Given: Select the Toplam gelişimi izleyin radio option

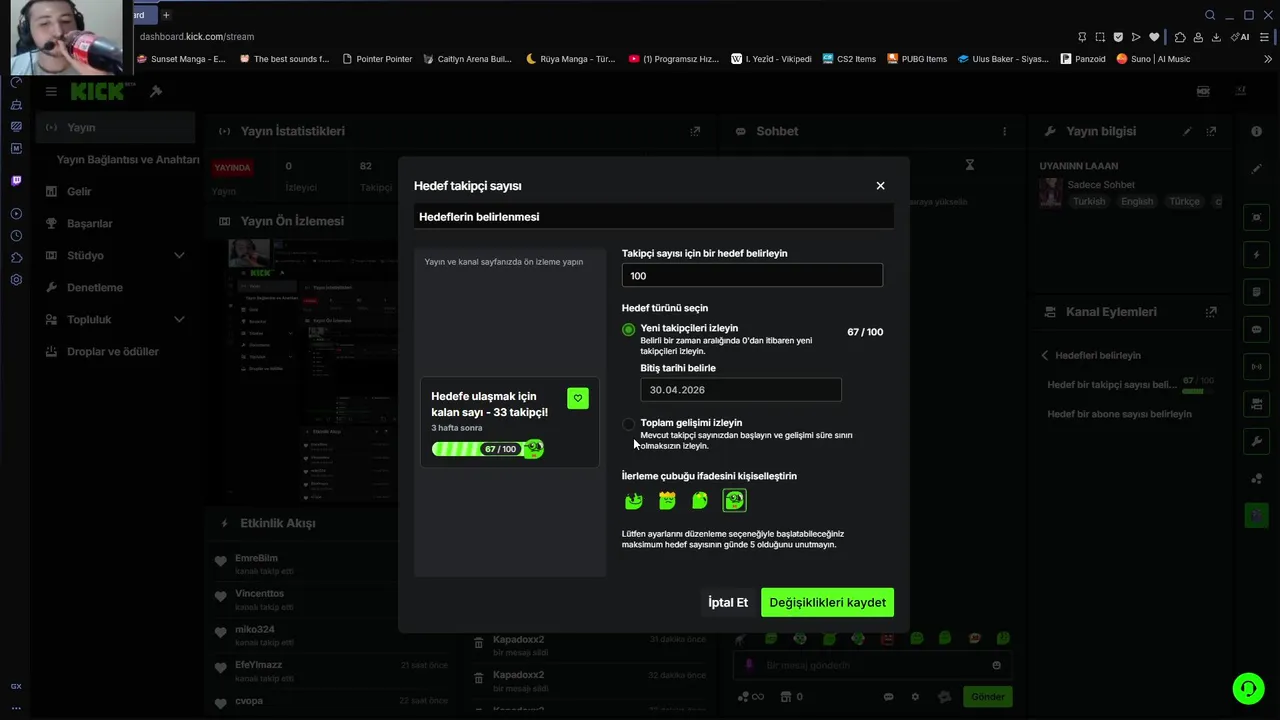Looking at the screenshot, I should click(628, 424).
